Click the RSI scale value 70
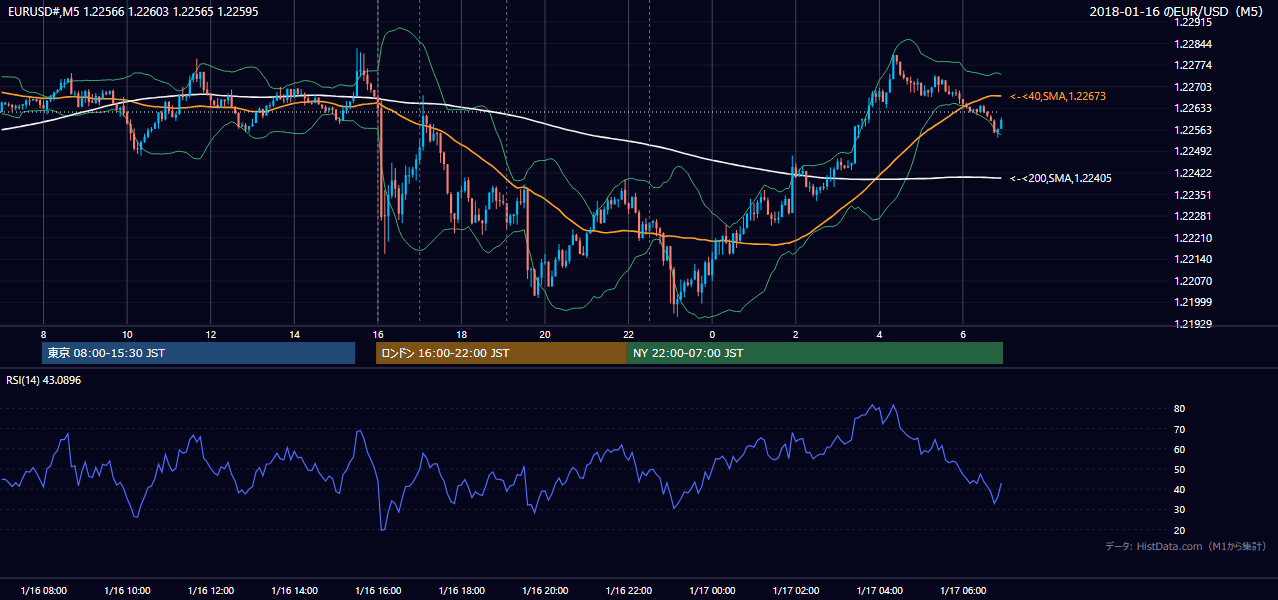The image size is (1278, 600). (x=1180, y=429)
